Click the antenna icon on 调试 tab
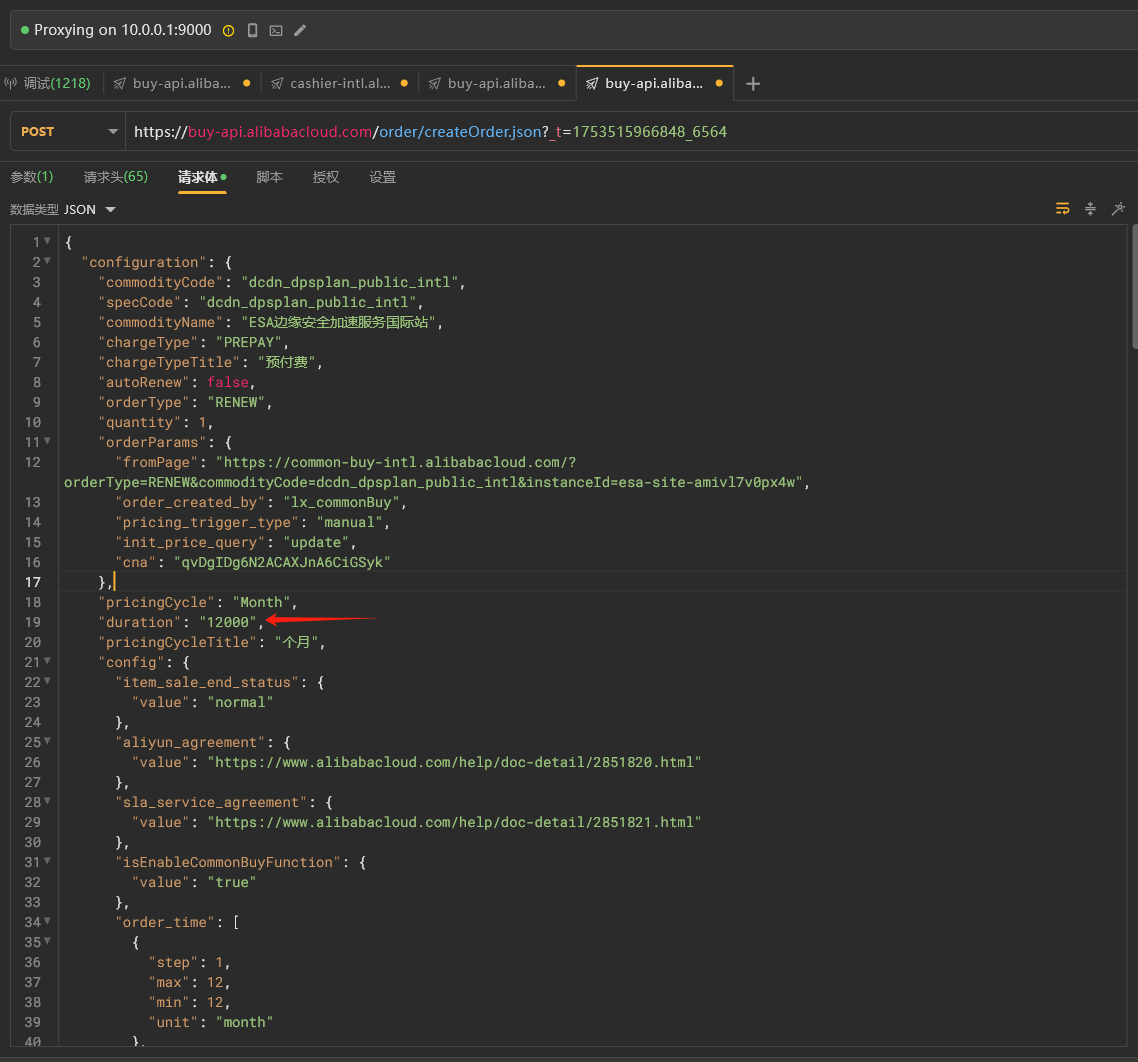 click(x=10, y=83)
